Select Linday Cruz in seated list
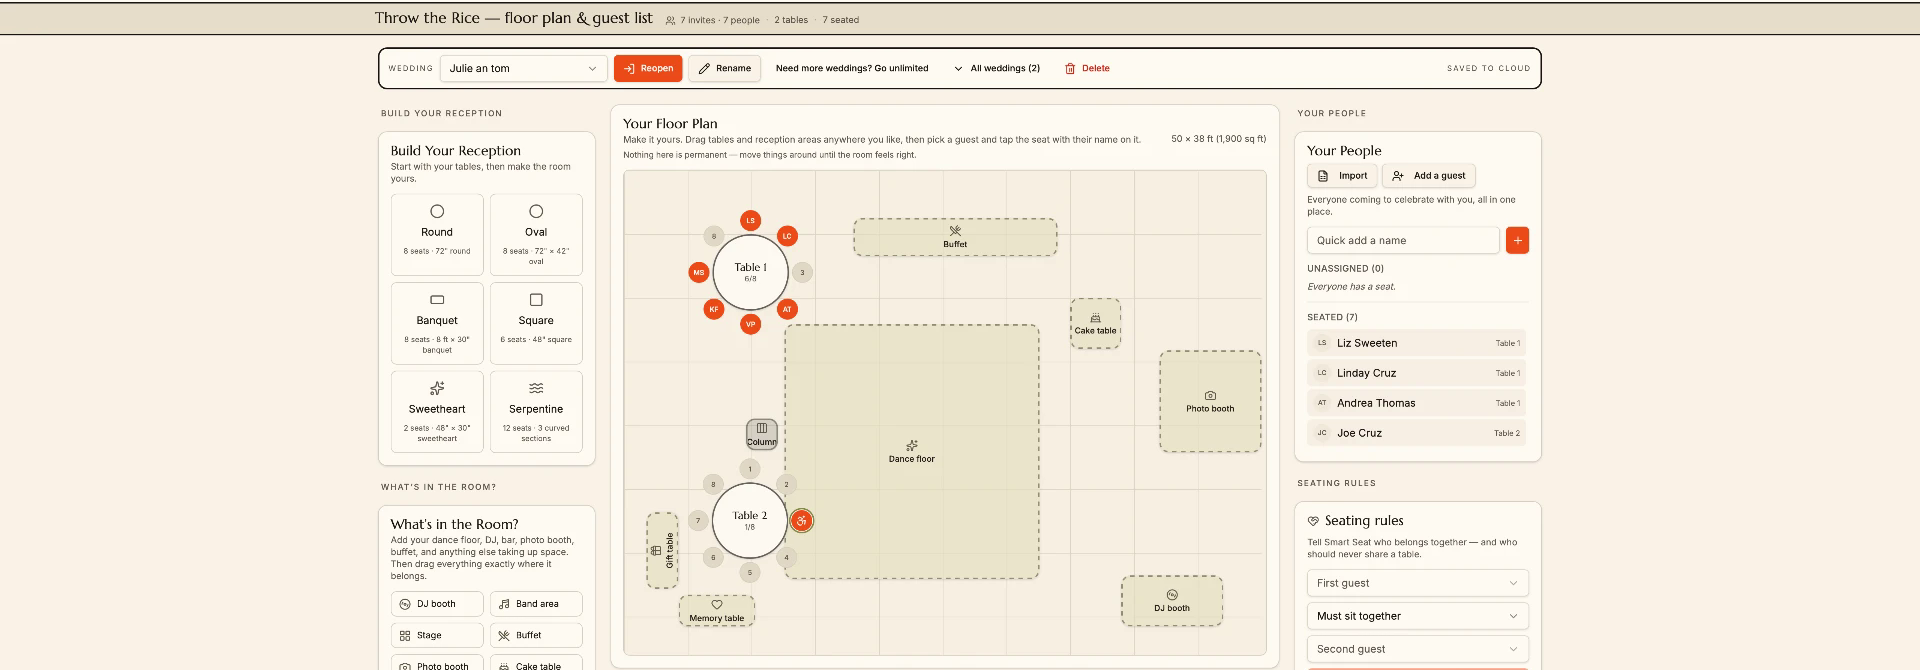 tap(1418, 373)
